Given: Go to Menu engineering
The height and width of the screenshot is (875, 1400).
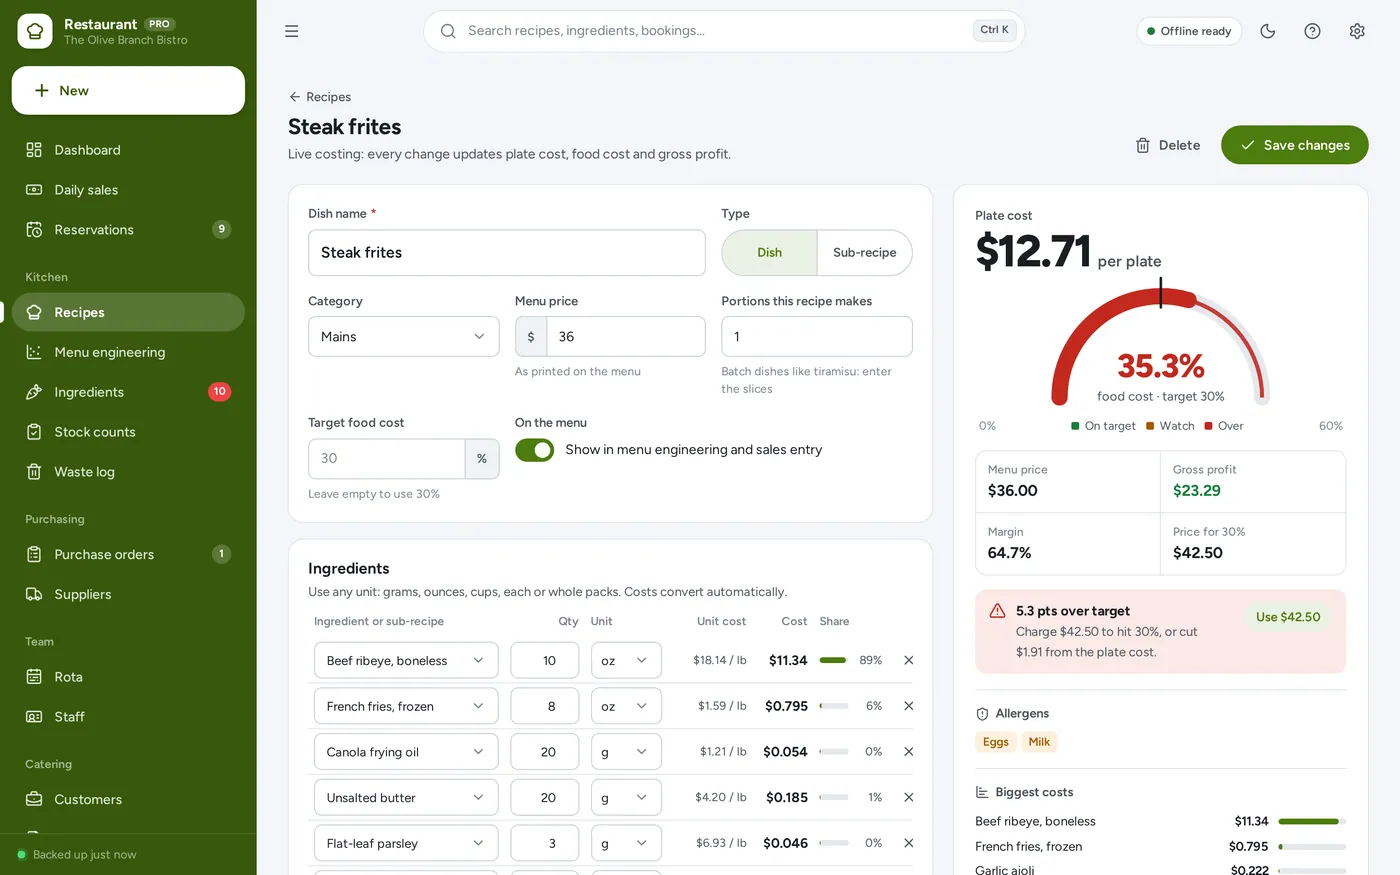Looking at the screenshot, I should point(128,352).
